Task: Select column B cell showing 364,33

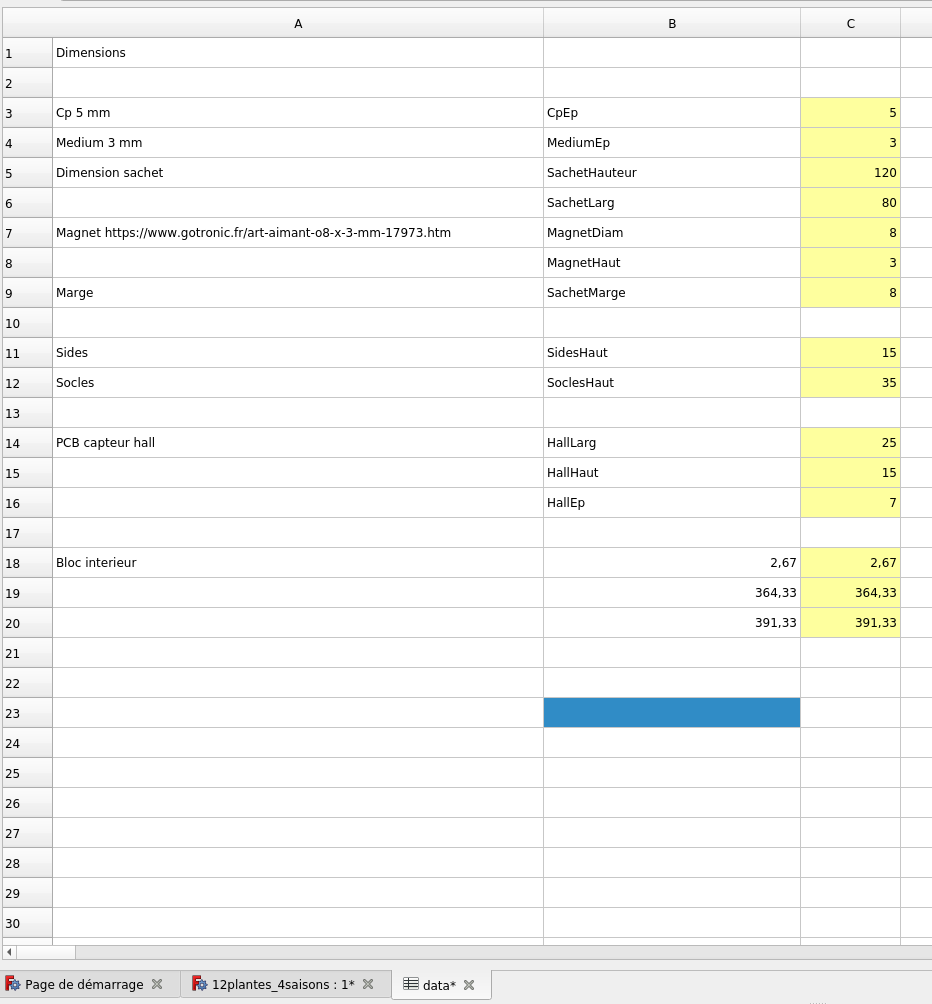Action: click(671, 593)
